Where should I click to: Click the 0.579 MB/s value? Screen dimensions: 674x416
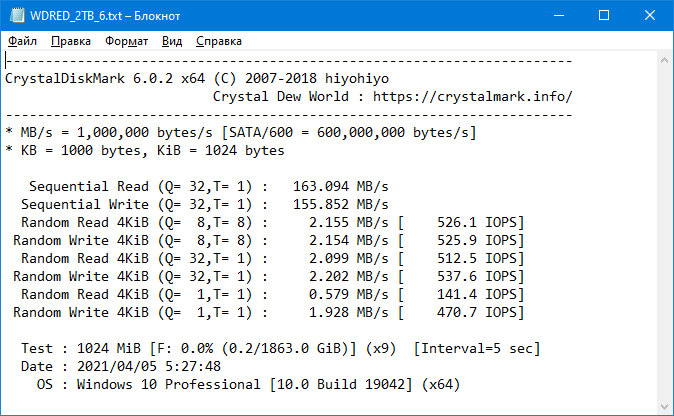pos(349,295)
